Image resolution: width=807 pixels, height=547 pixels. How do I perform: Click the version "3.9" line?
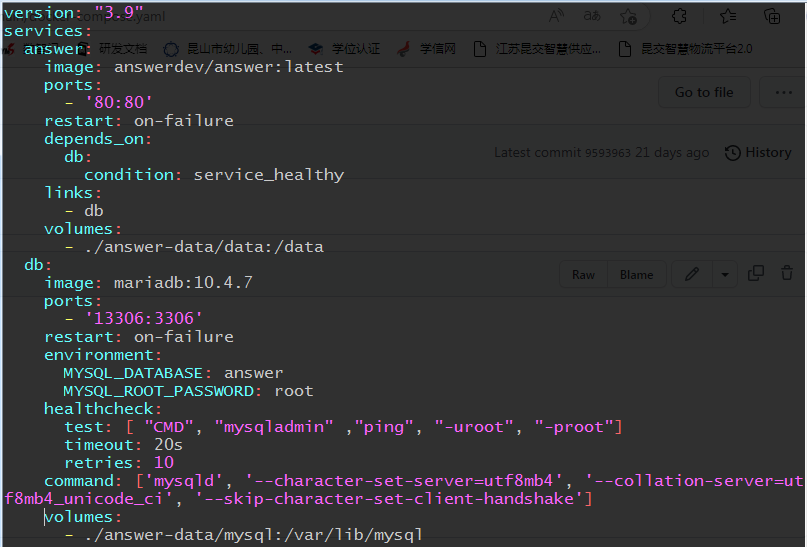(x=73, y=12)
